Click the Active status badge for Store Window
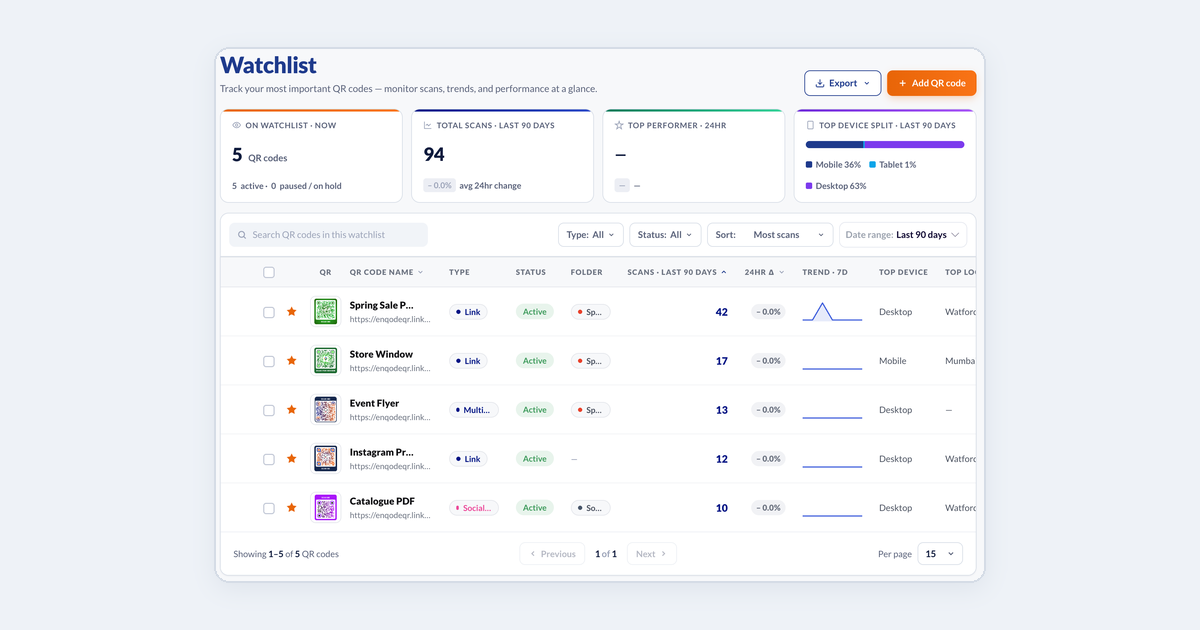1200x630 pixels. 535,361
